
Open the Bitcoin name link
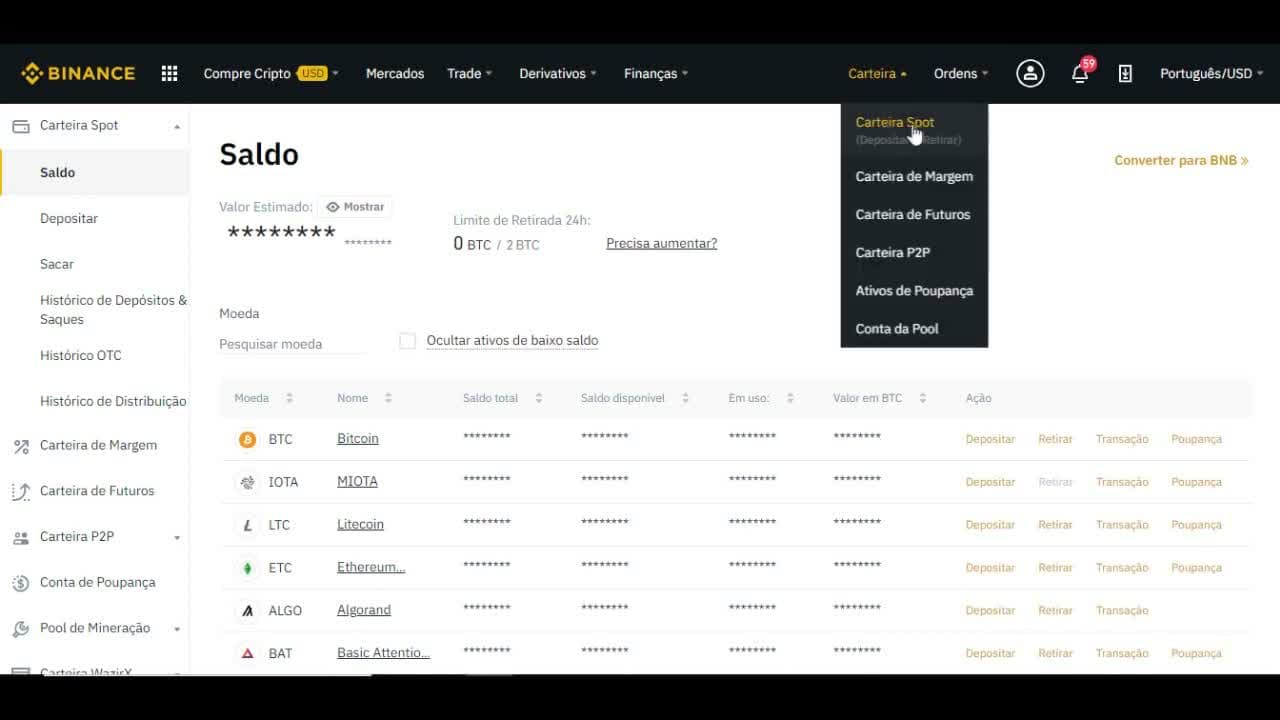[x=358, y=439]
